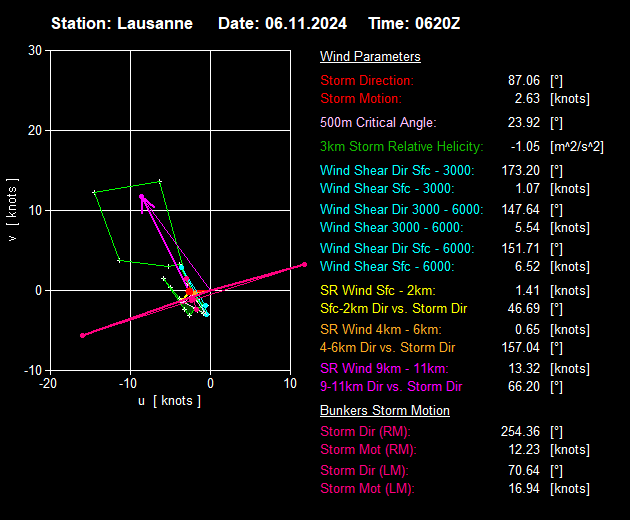Click 'SR Wind 4km - 6km:' label
630x520 pixels.
[x=380, y=330]
